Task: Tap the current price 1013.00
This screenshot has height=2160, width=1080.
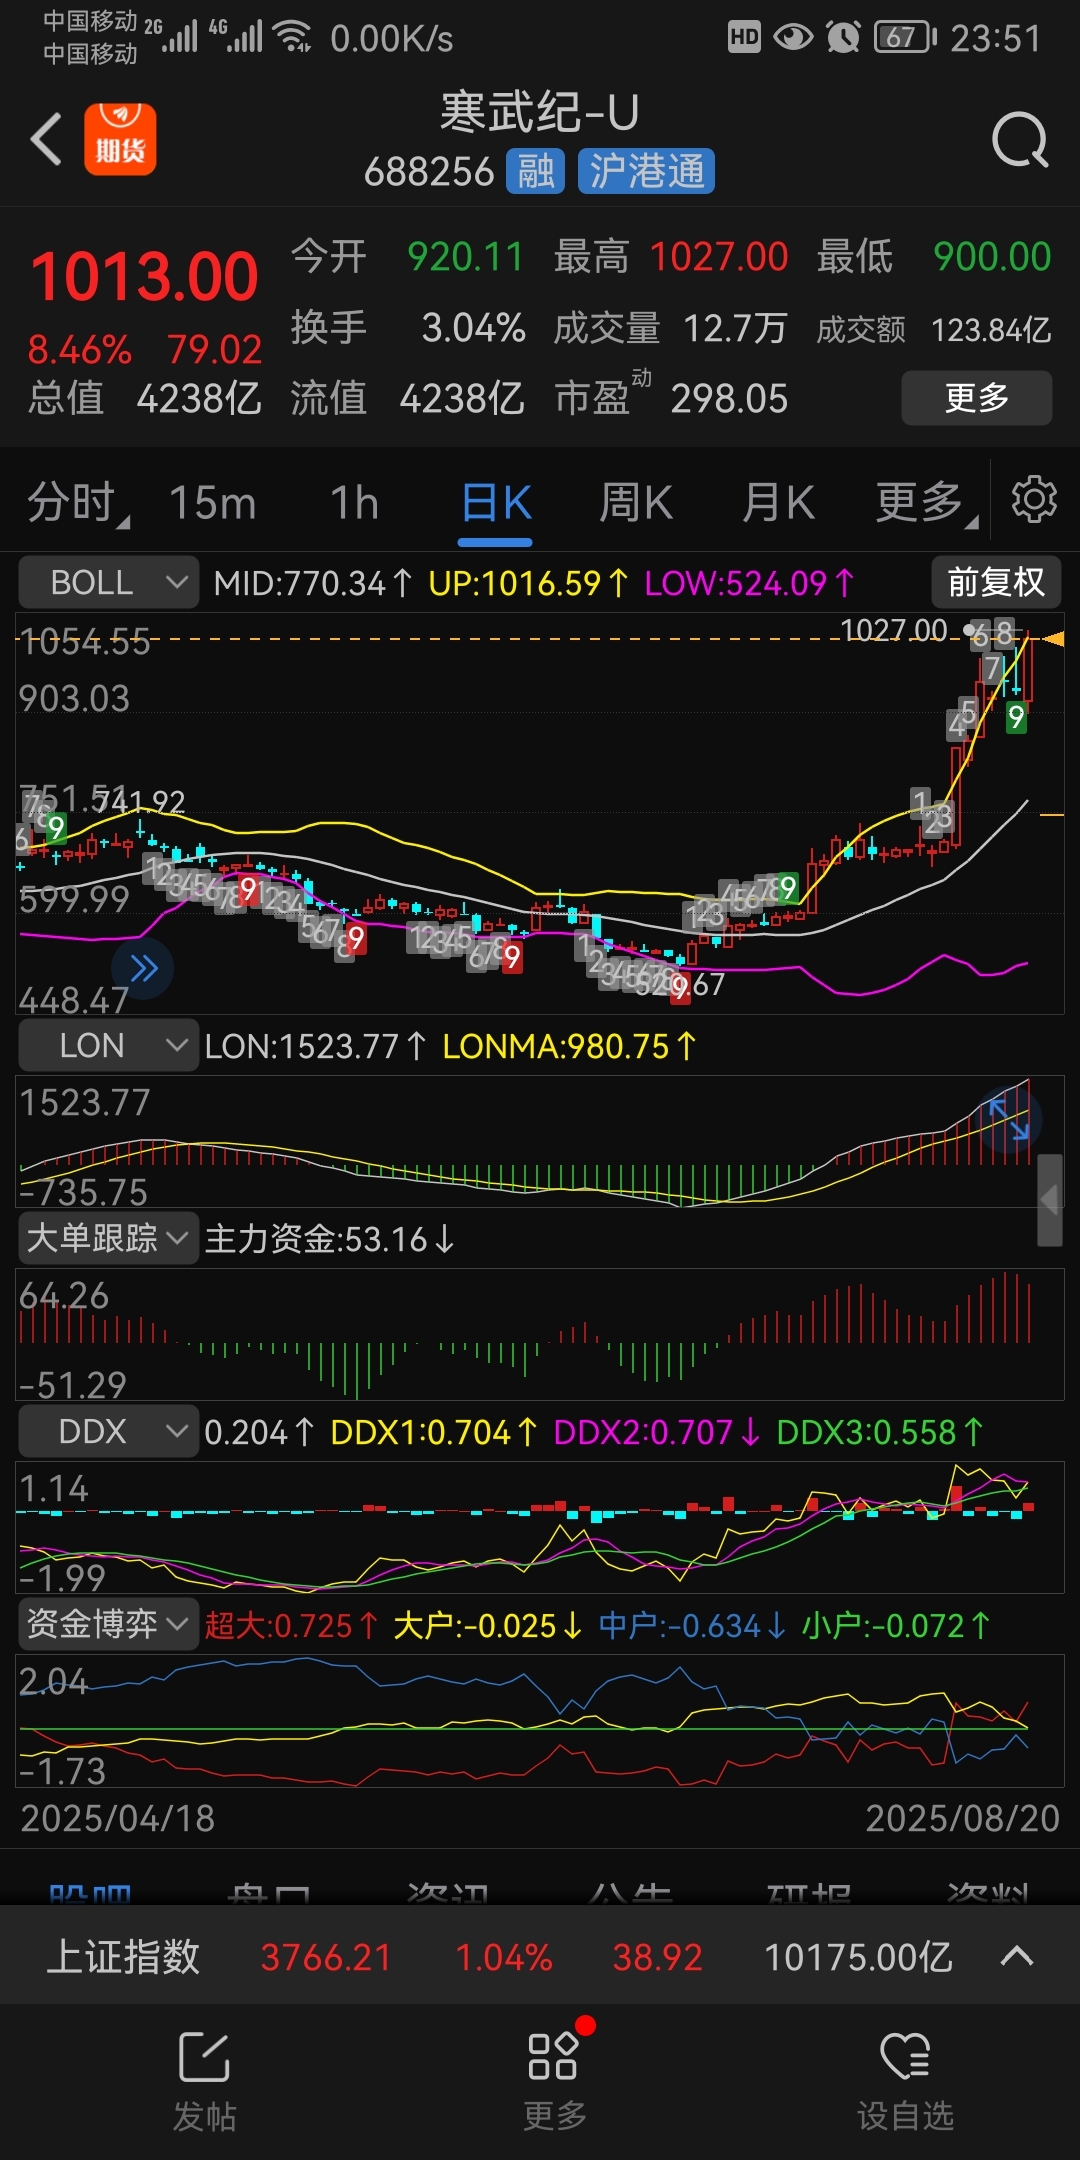Action: 145,276
